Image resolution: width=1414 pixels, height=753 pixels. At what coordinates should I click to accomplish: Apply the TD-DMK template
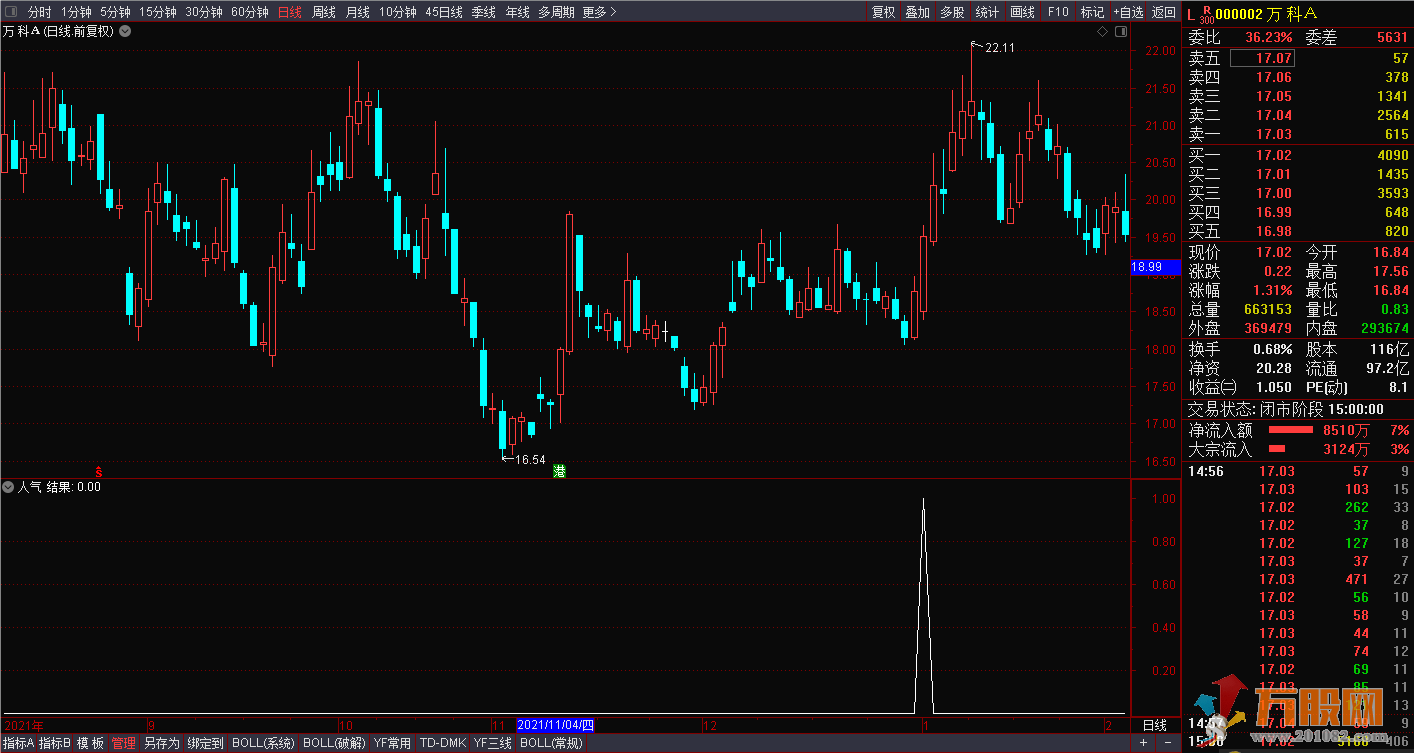coord(443,743)
